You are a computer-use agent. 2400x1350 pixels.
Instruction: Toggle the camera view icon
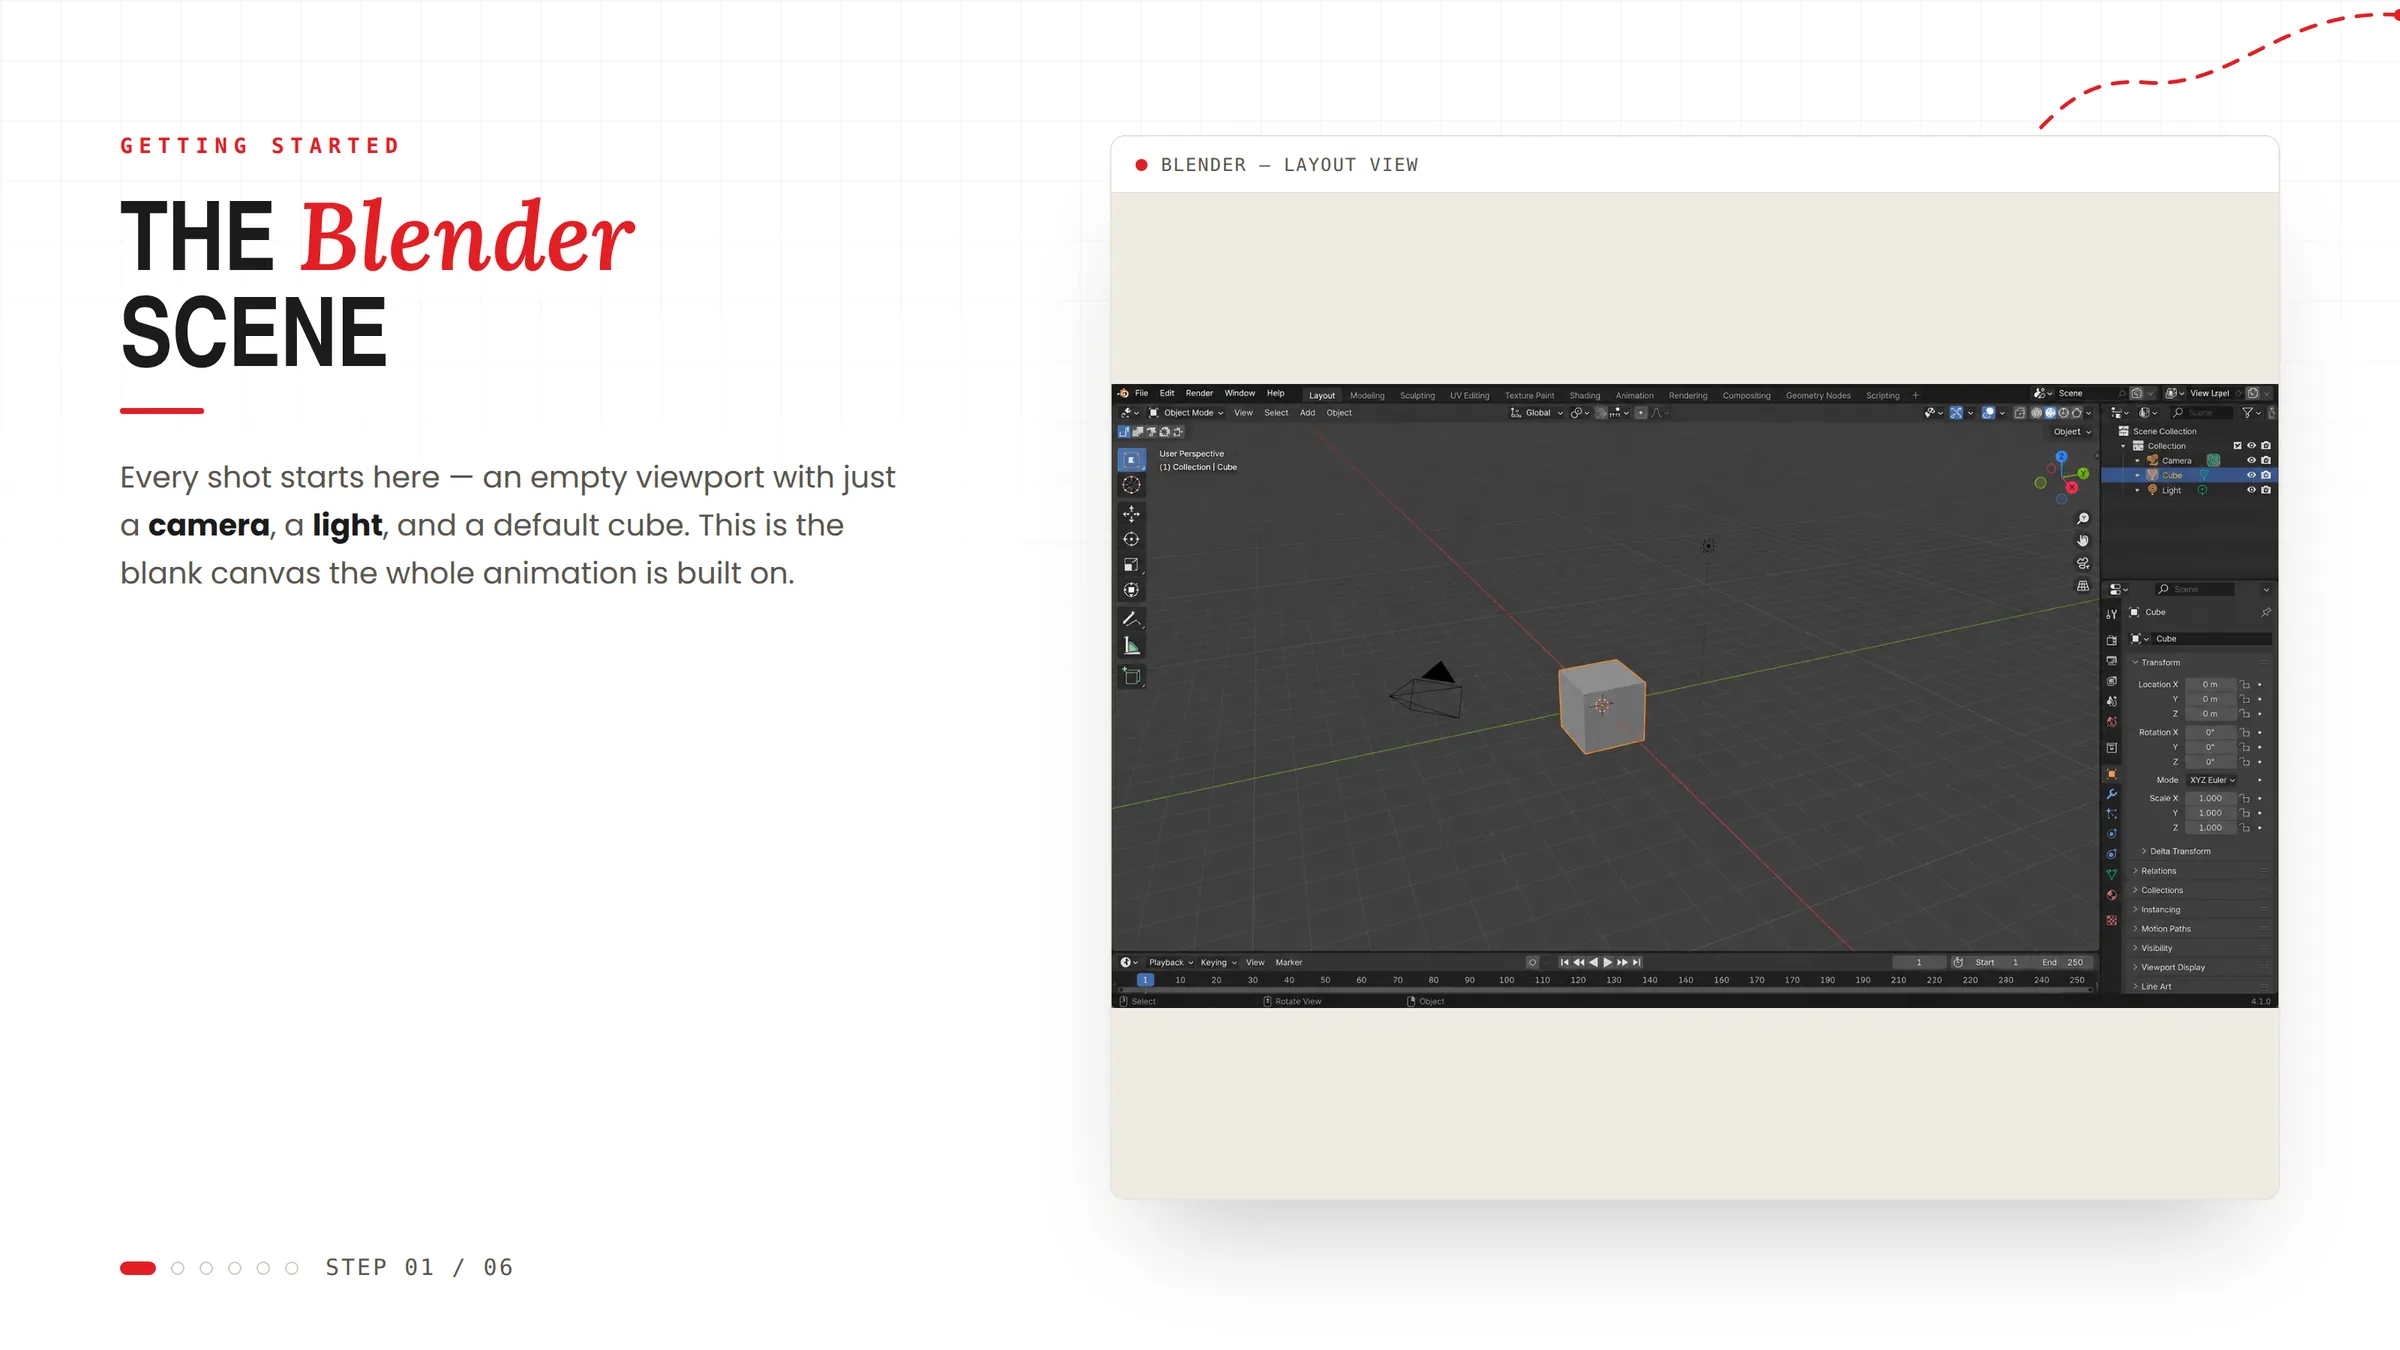coord(2083,564)
